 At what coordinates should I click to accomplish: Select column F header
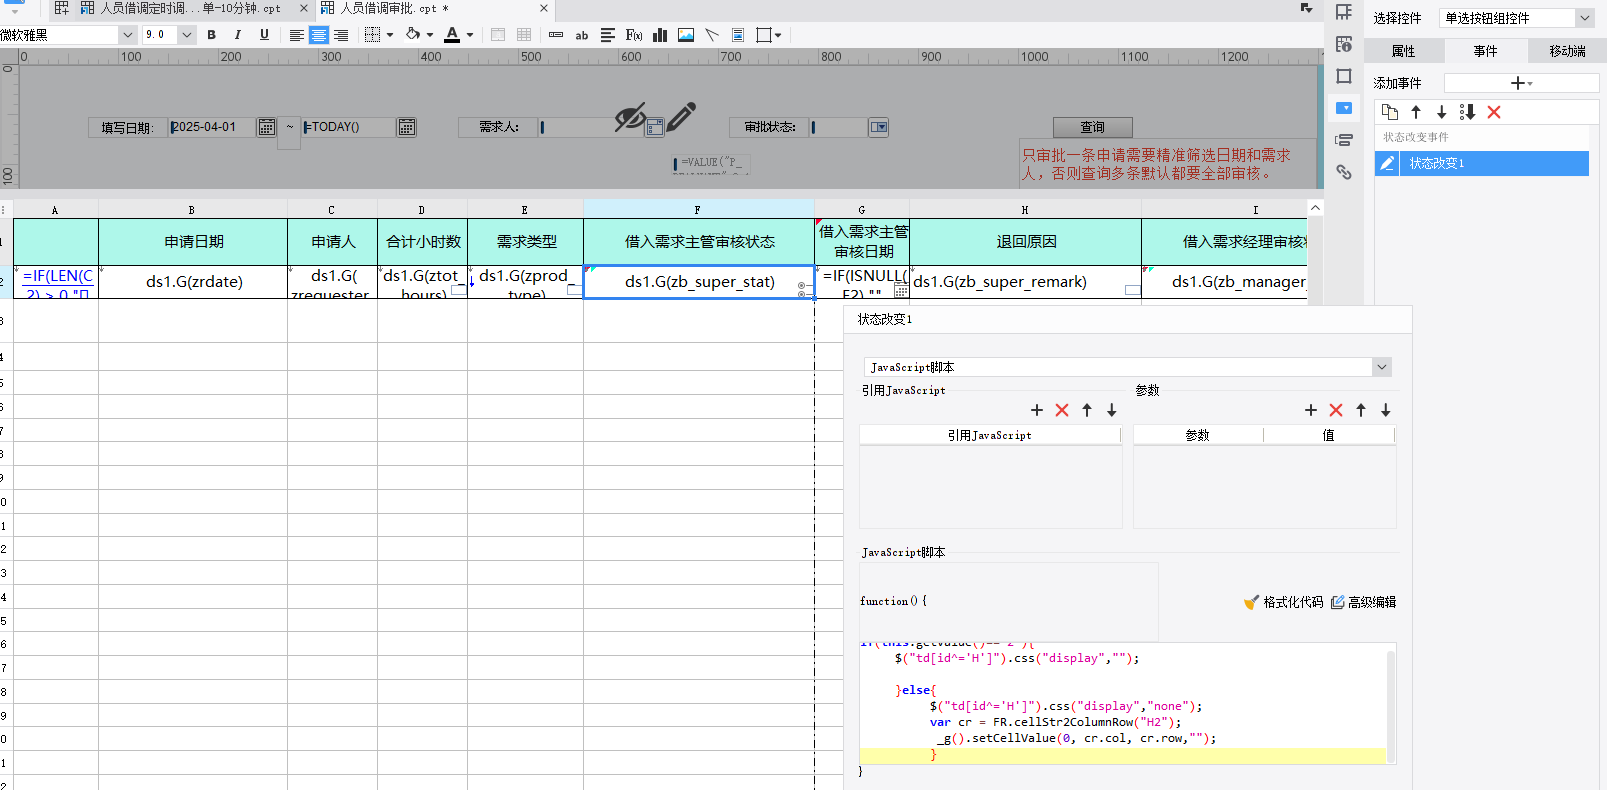[x=698, y=210]
